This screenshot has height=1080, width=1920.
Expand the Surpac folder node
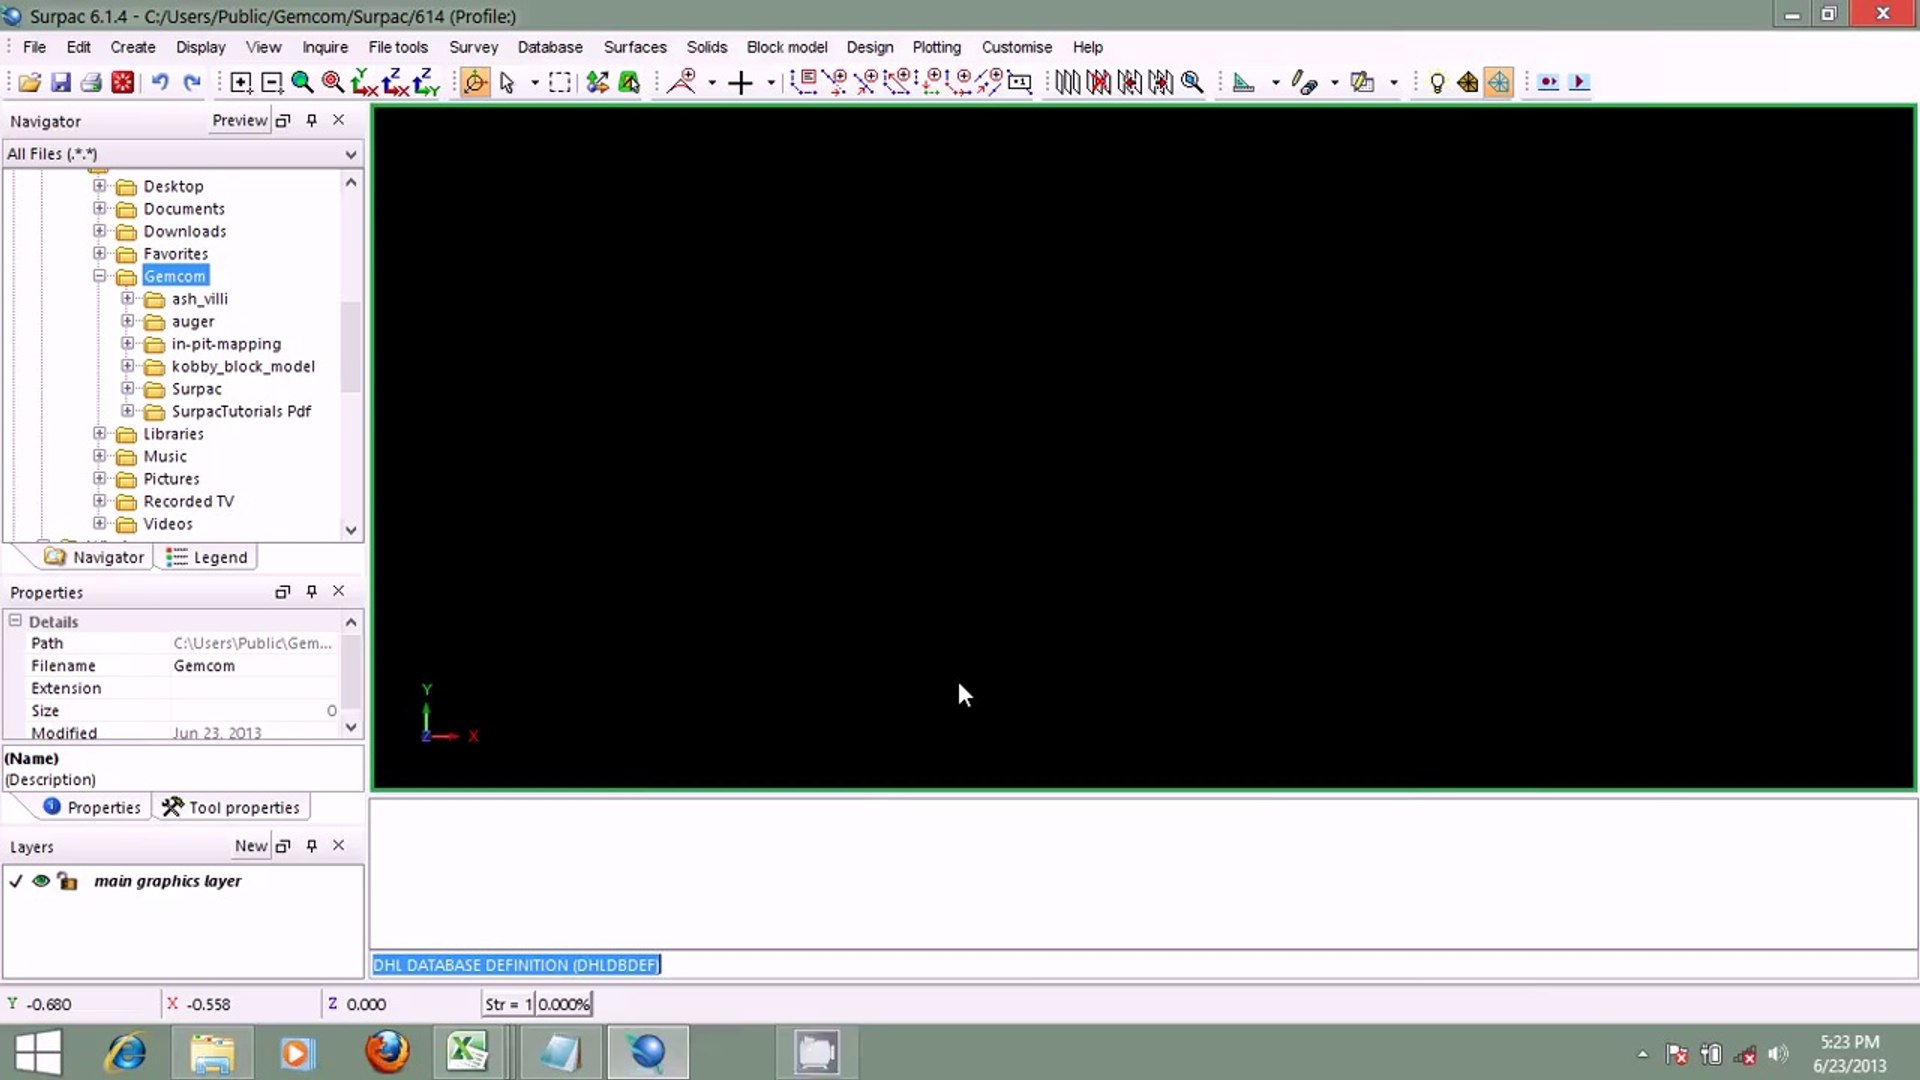click(x=128, y=389)
